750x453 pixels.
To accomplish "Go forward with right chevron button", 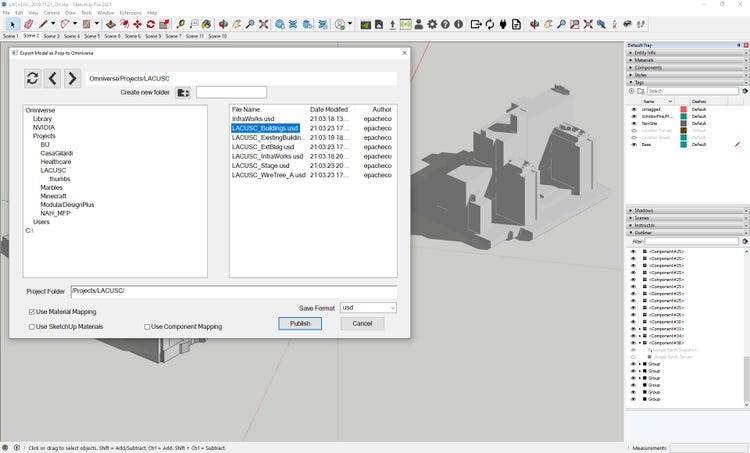I will [73, 78].
